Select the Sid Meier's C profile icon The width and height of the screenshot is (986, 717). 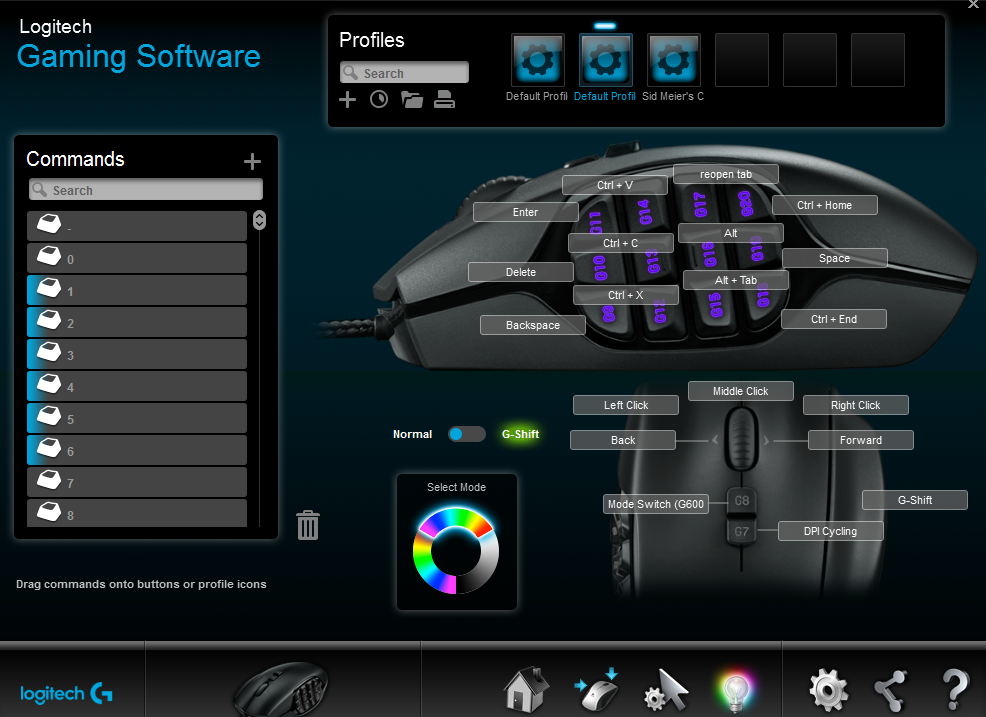click(673, 60)
